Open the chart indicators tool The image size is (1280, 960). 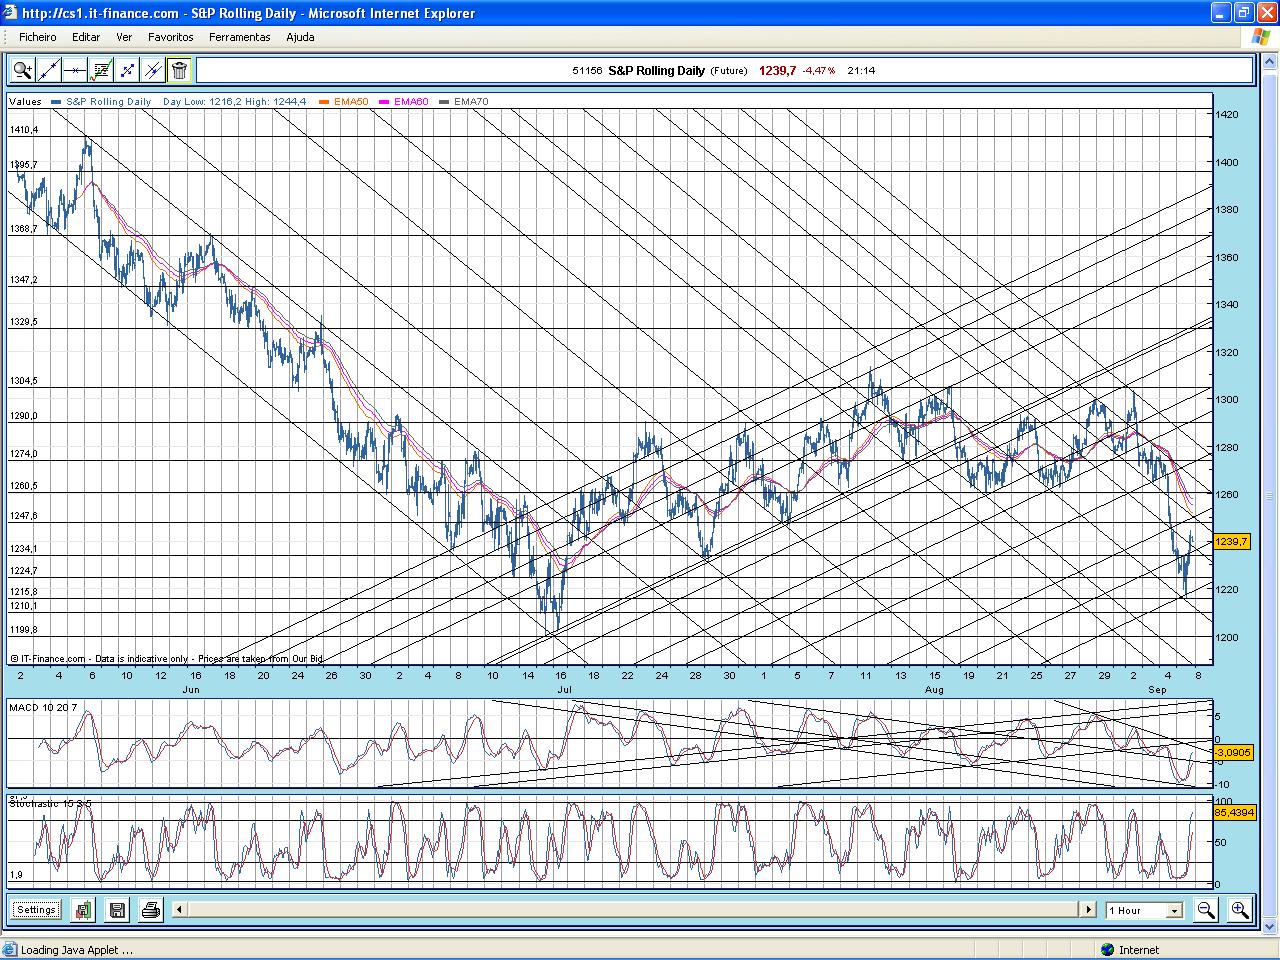coord(100,70)
